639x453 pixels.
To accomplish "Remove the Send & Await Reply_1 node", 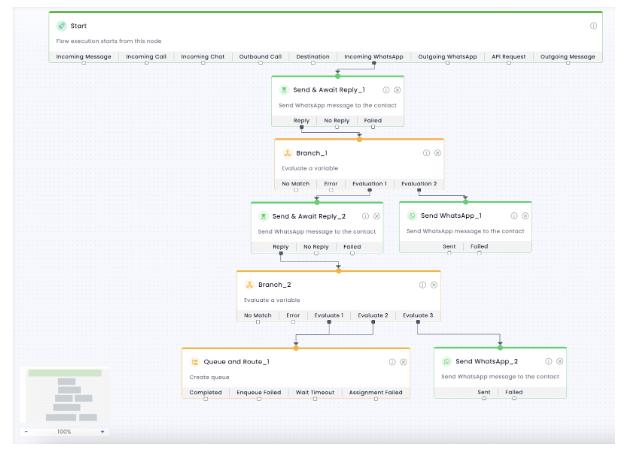I will coord(397,90).
